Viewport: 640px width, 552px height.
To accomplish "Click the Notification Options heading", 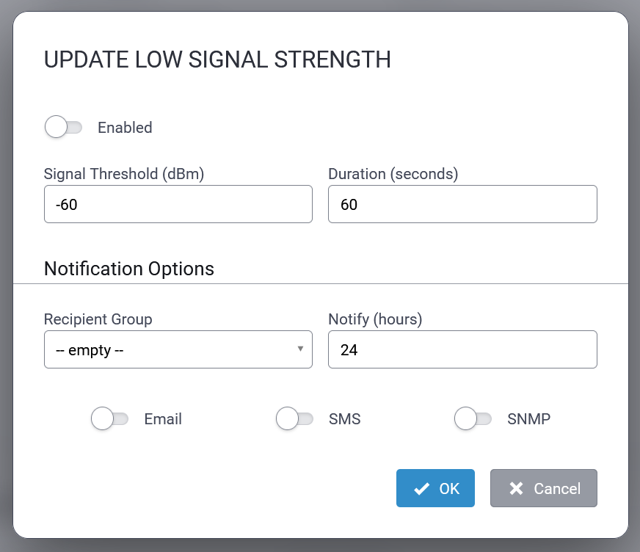I will pos(129,269).
